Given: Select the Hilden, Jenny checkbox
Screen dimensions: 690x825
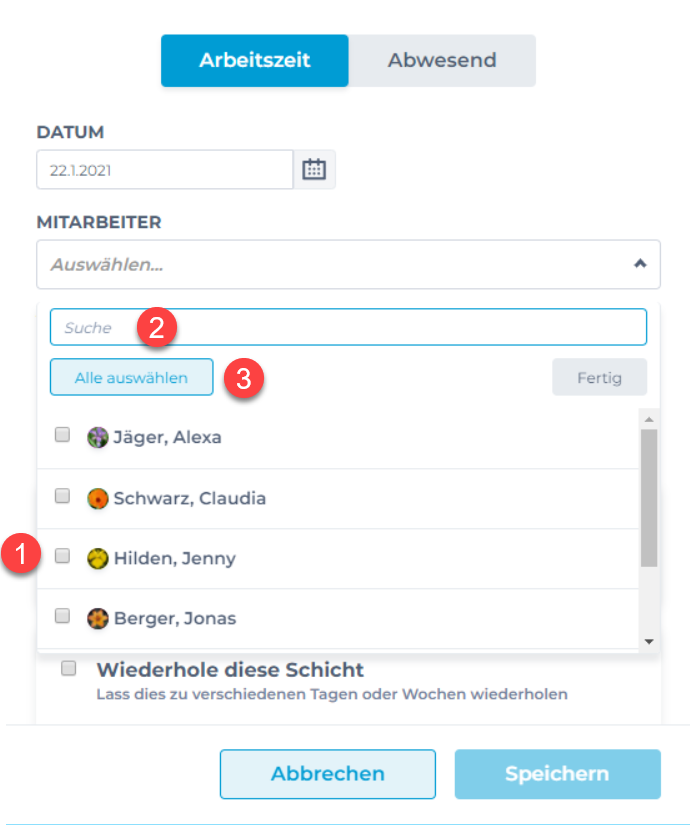Looking at the screenshot, I should click(x=62, y=556).
